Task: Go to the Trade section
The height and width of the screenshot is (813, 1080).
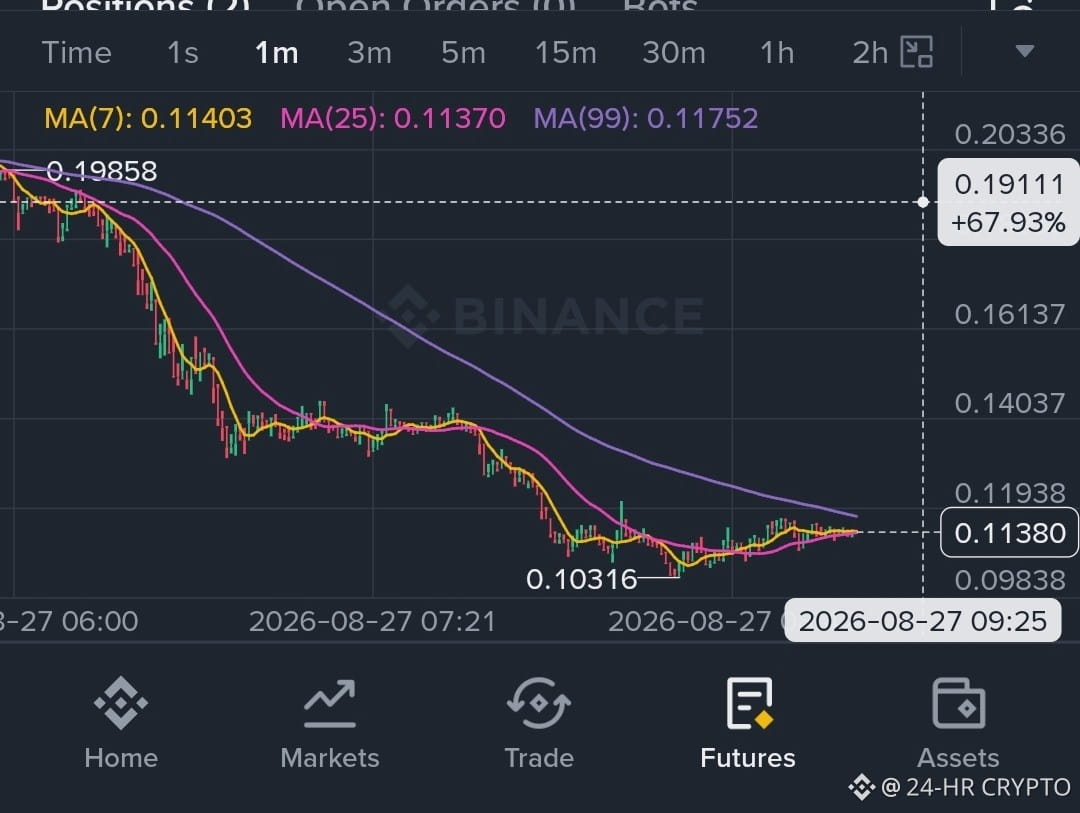Action: [539, 723]
